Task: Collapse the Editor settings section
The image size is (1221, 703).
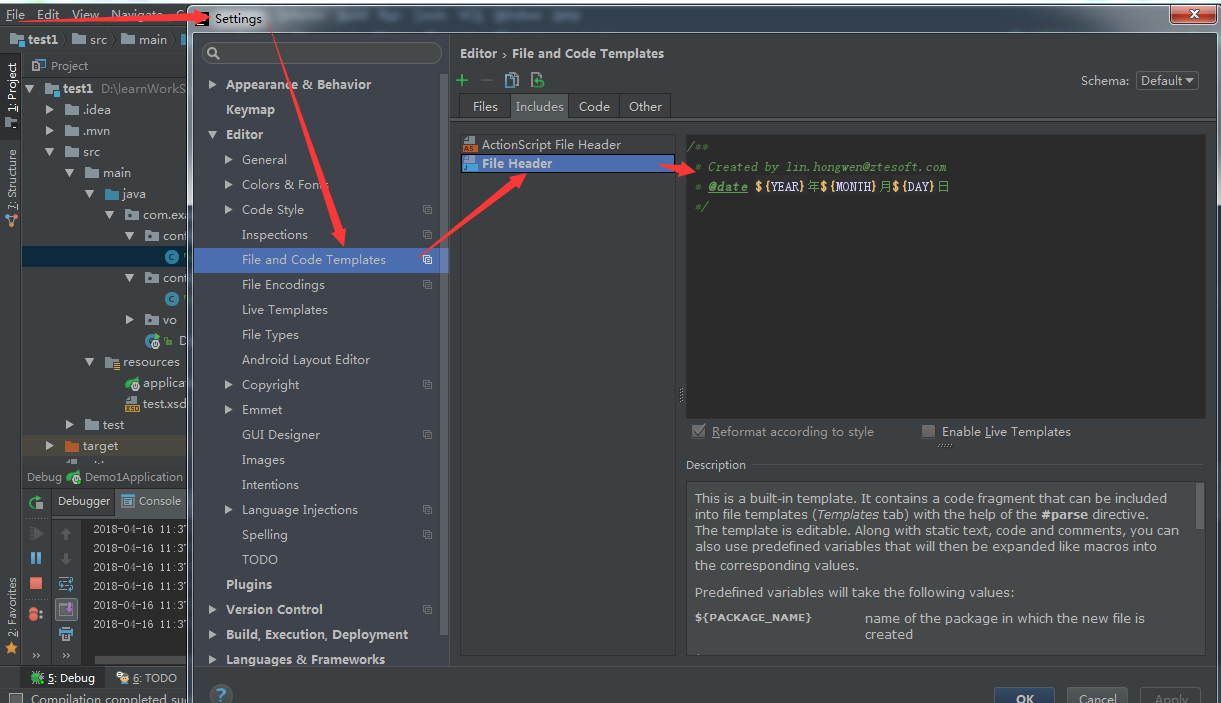Action: [212, 135]
